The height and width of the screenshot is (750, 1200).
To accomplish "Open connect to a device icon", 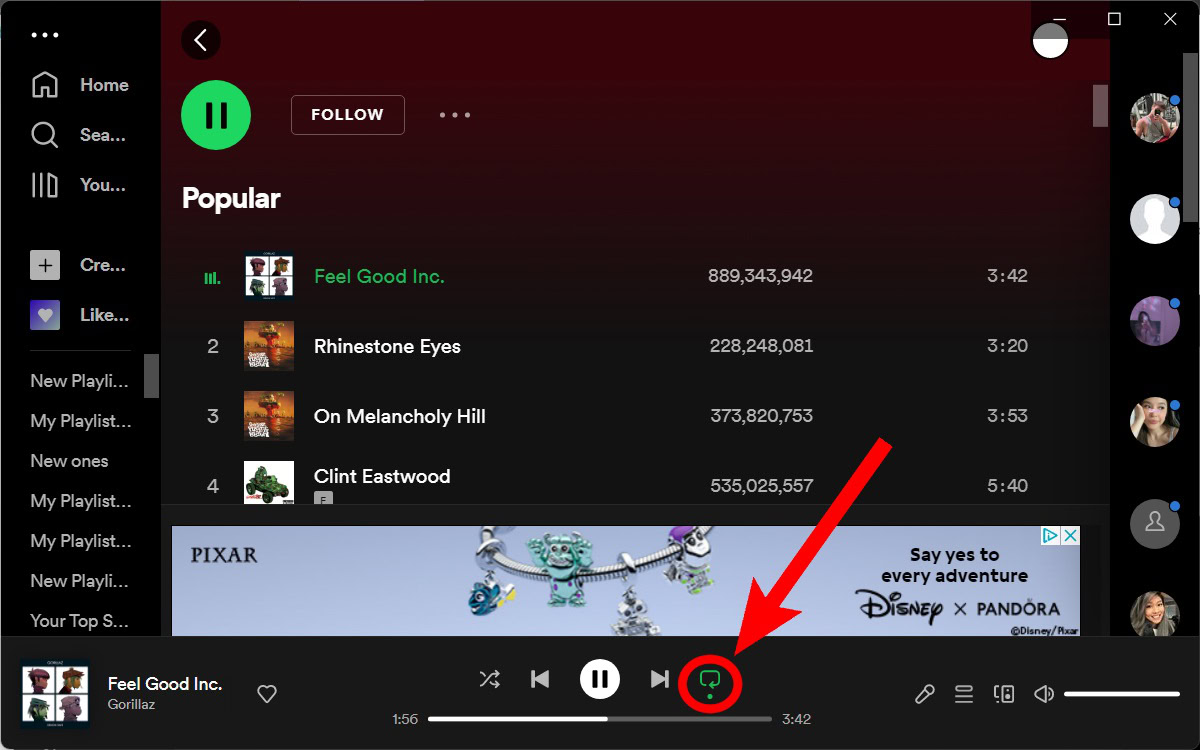I will pyautogui.click(x=1004, y=694).
